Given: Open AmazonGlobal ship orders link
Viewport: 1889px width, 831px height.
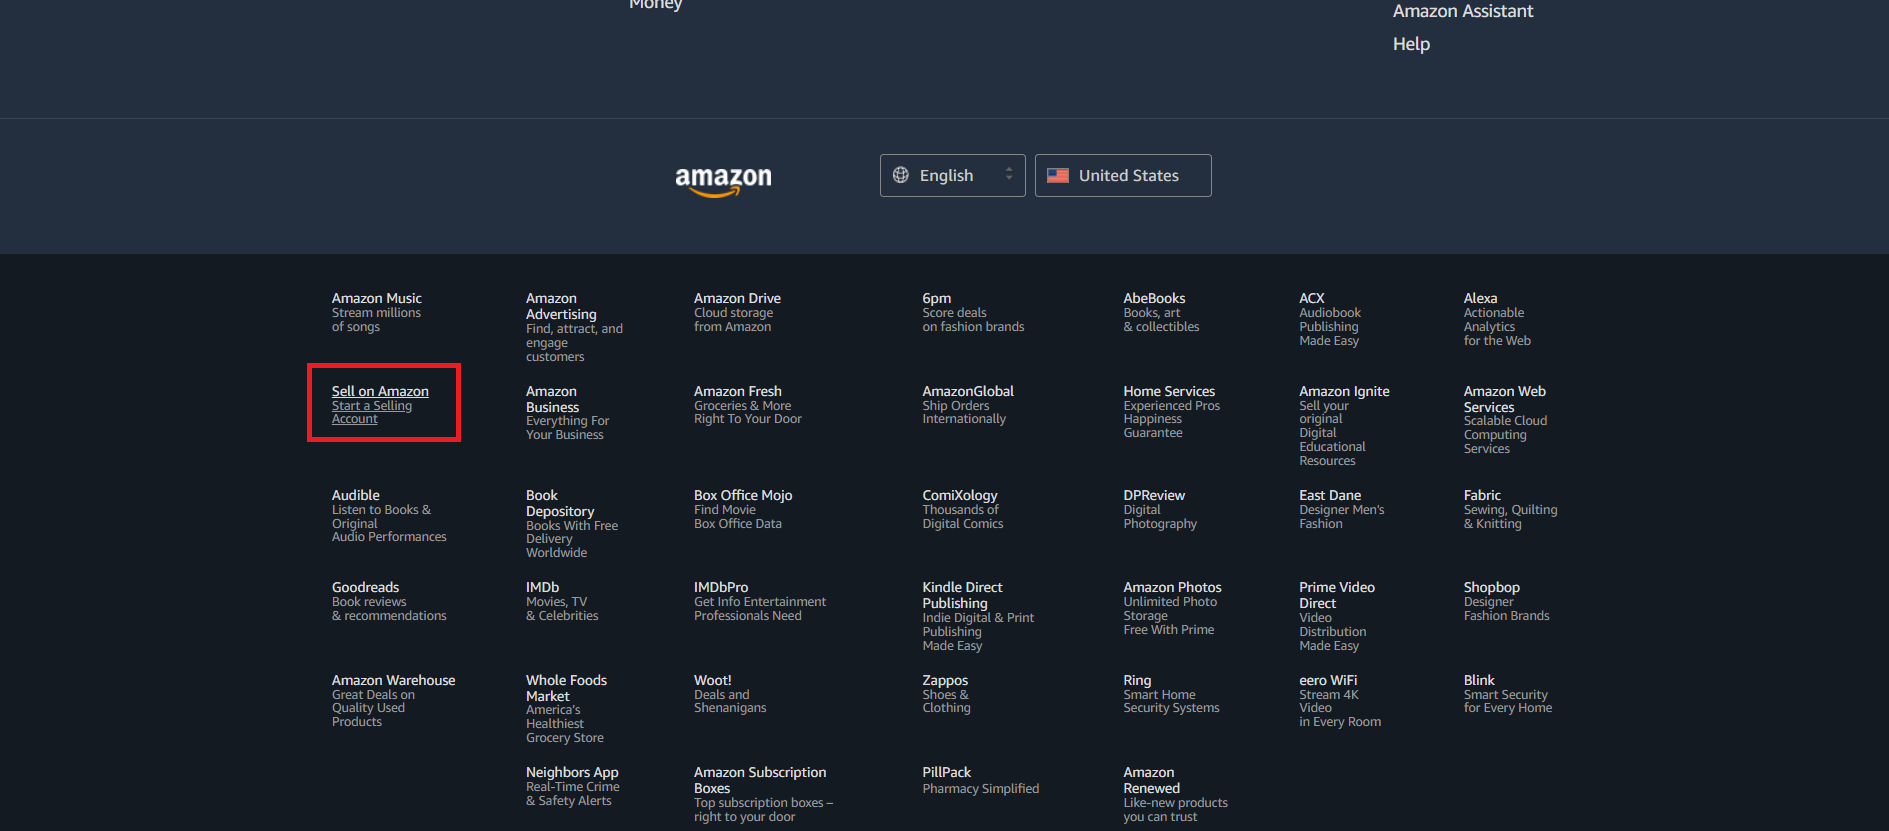Looking at the screenshot, I should click(968, 405).
